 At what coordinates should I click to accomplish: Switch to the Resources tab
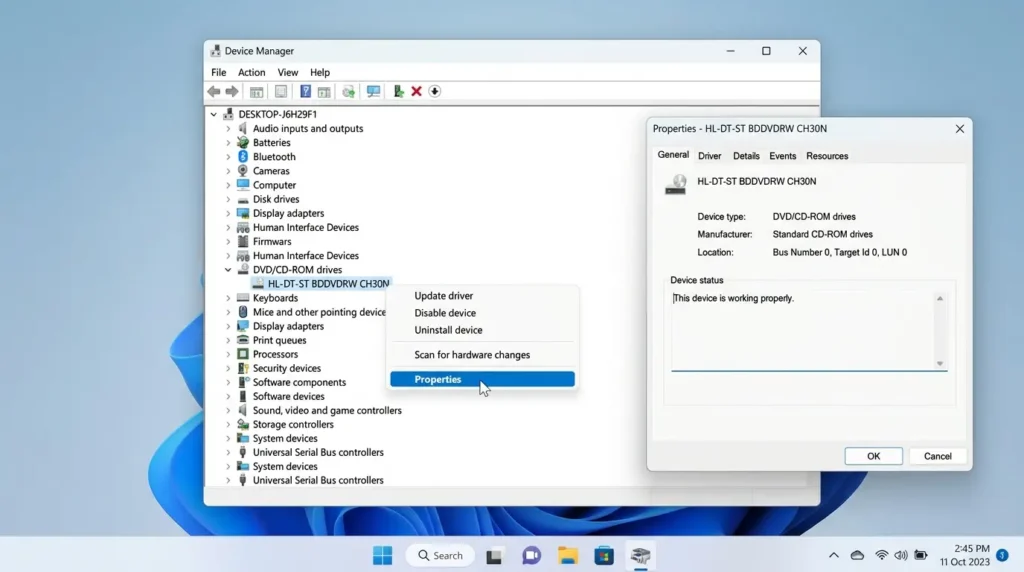(827, 156)
